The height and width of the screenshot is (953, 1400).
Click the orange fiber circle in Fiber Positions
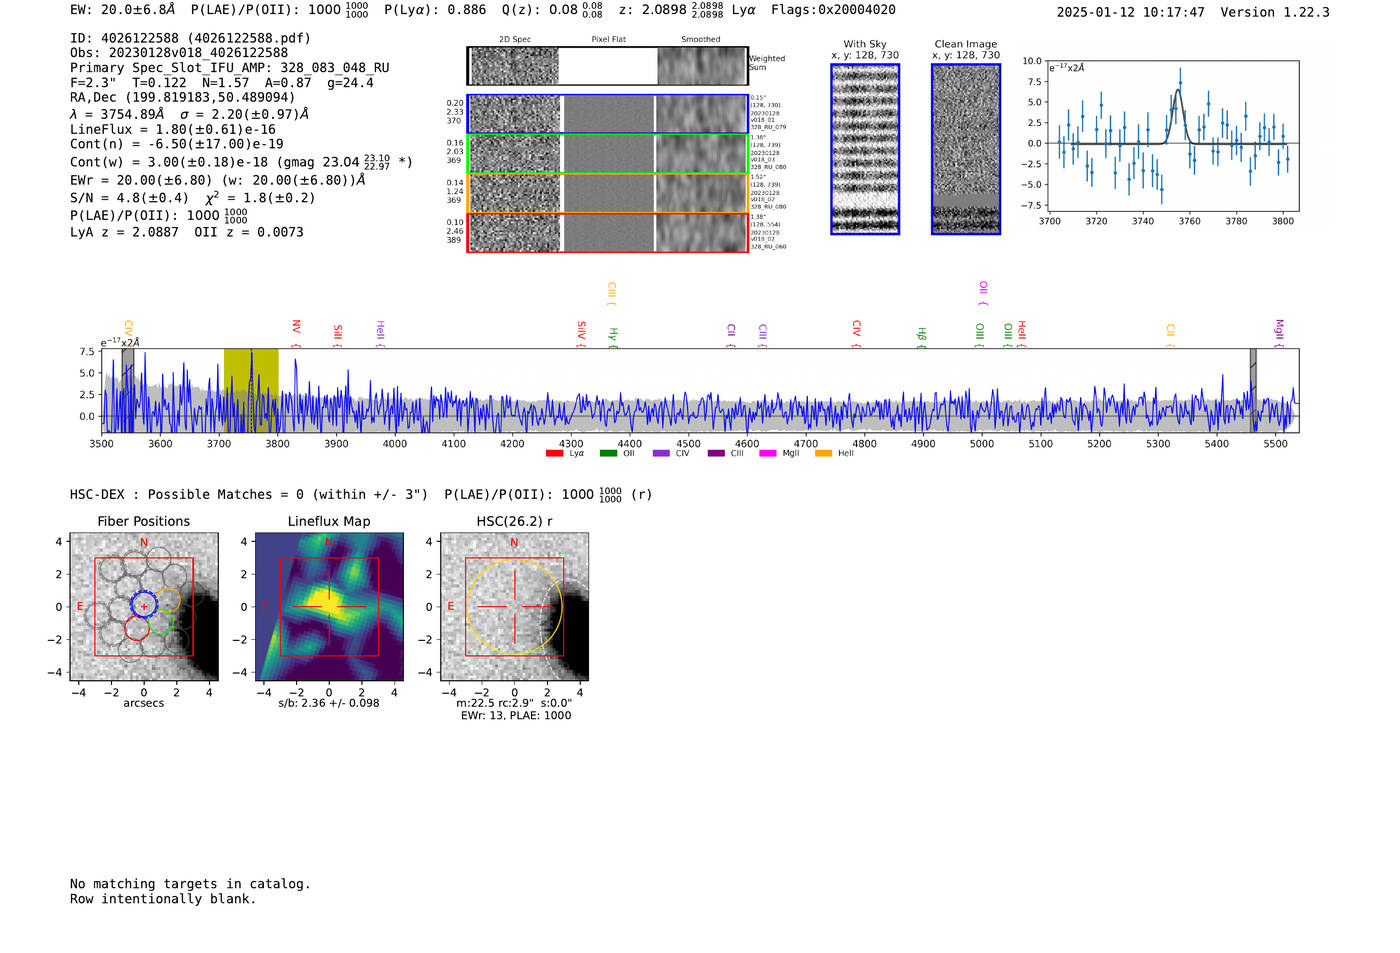click(168, 600)
